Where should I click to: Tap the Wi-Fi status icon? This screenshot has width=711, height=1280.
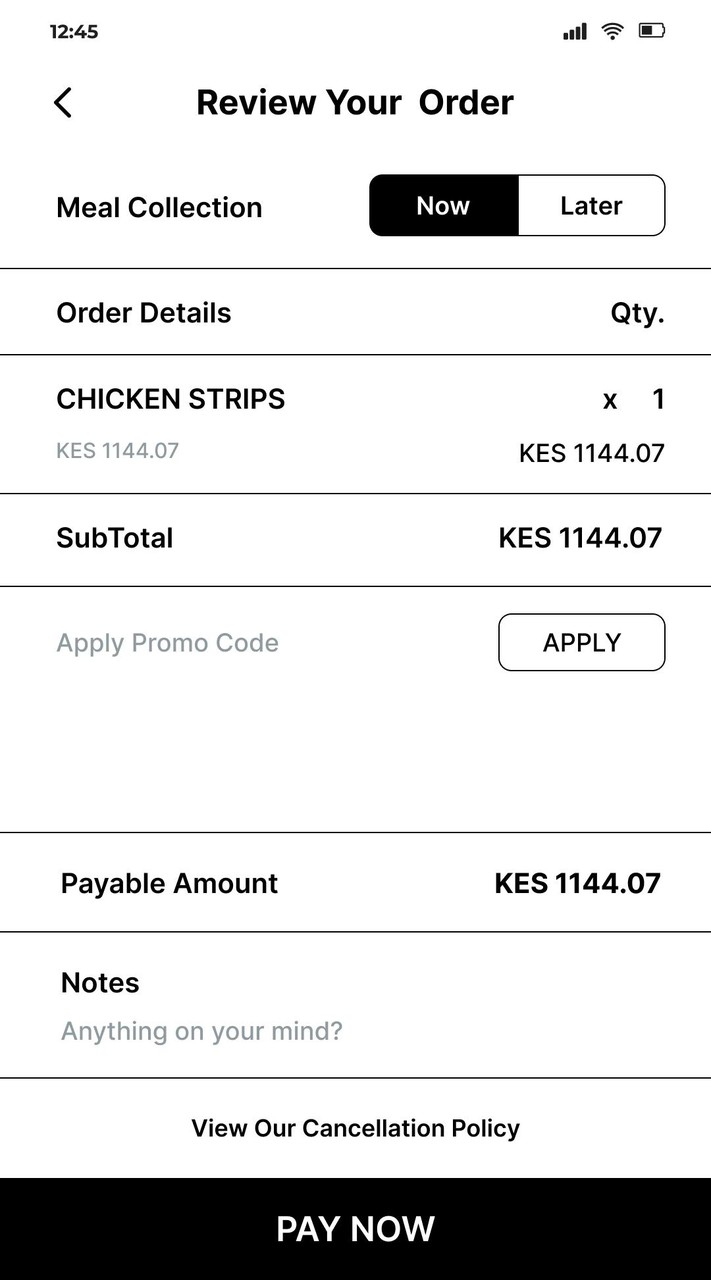[612, 32]
